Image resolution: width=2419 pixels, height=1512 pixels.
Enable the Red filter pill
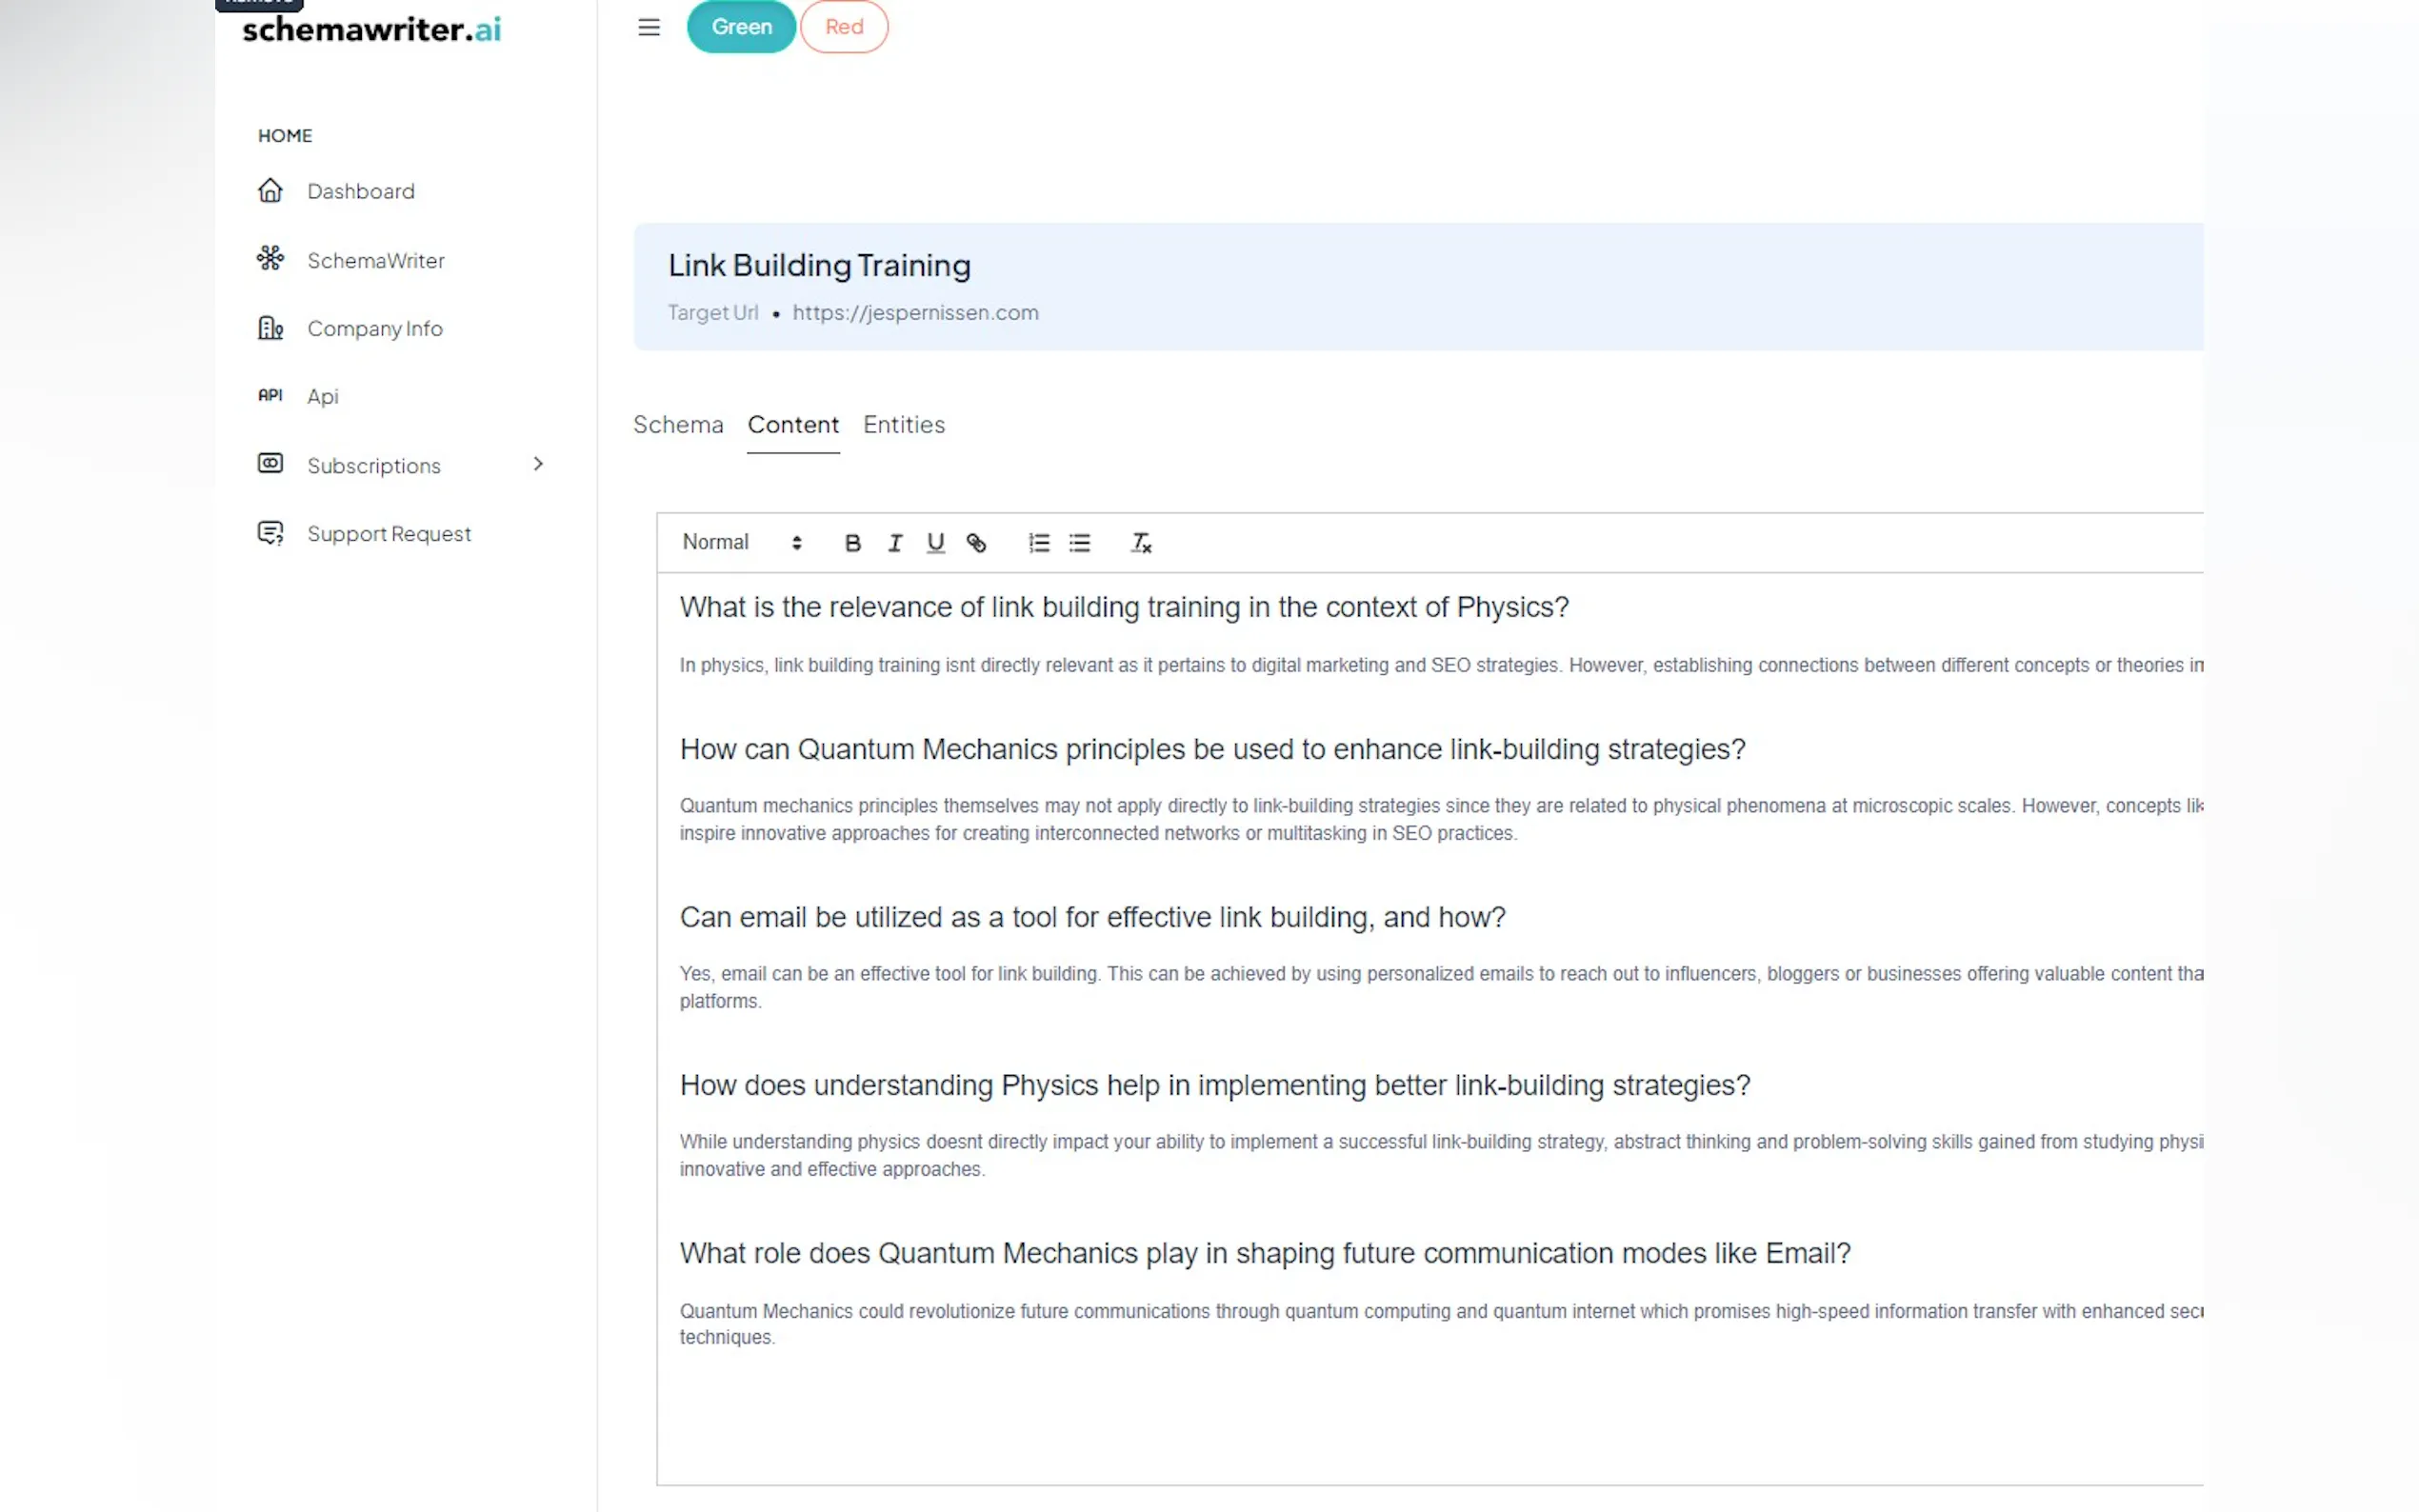pos(843,27)
